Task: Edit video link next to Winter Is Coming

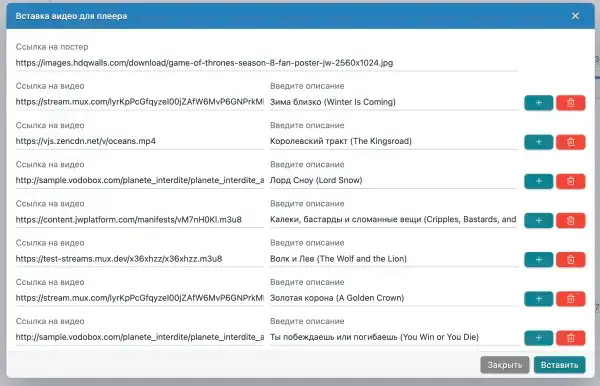Action: pos(140,102)
